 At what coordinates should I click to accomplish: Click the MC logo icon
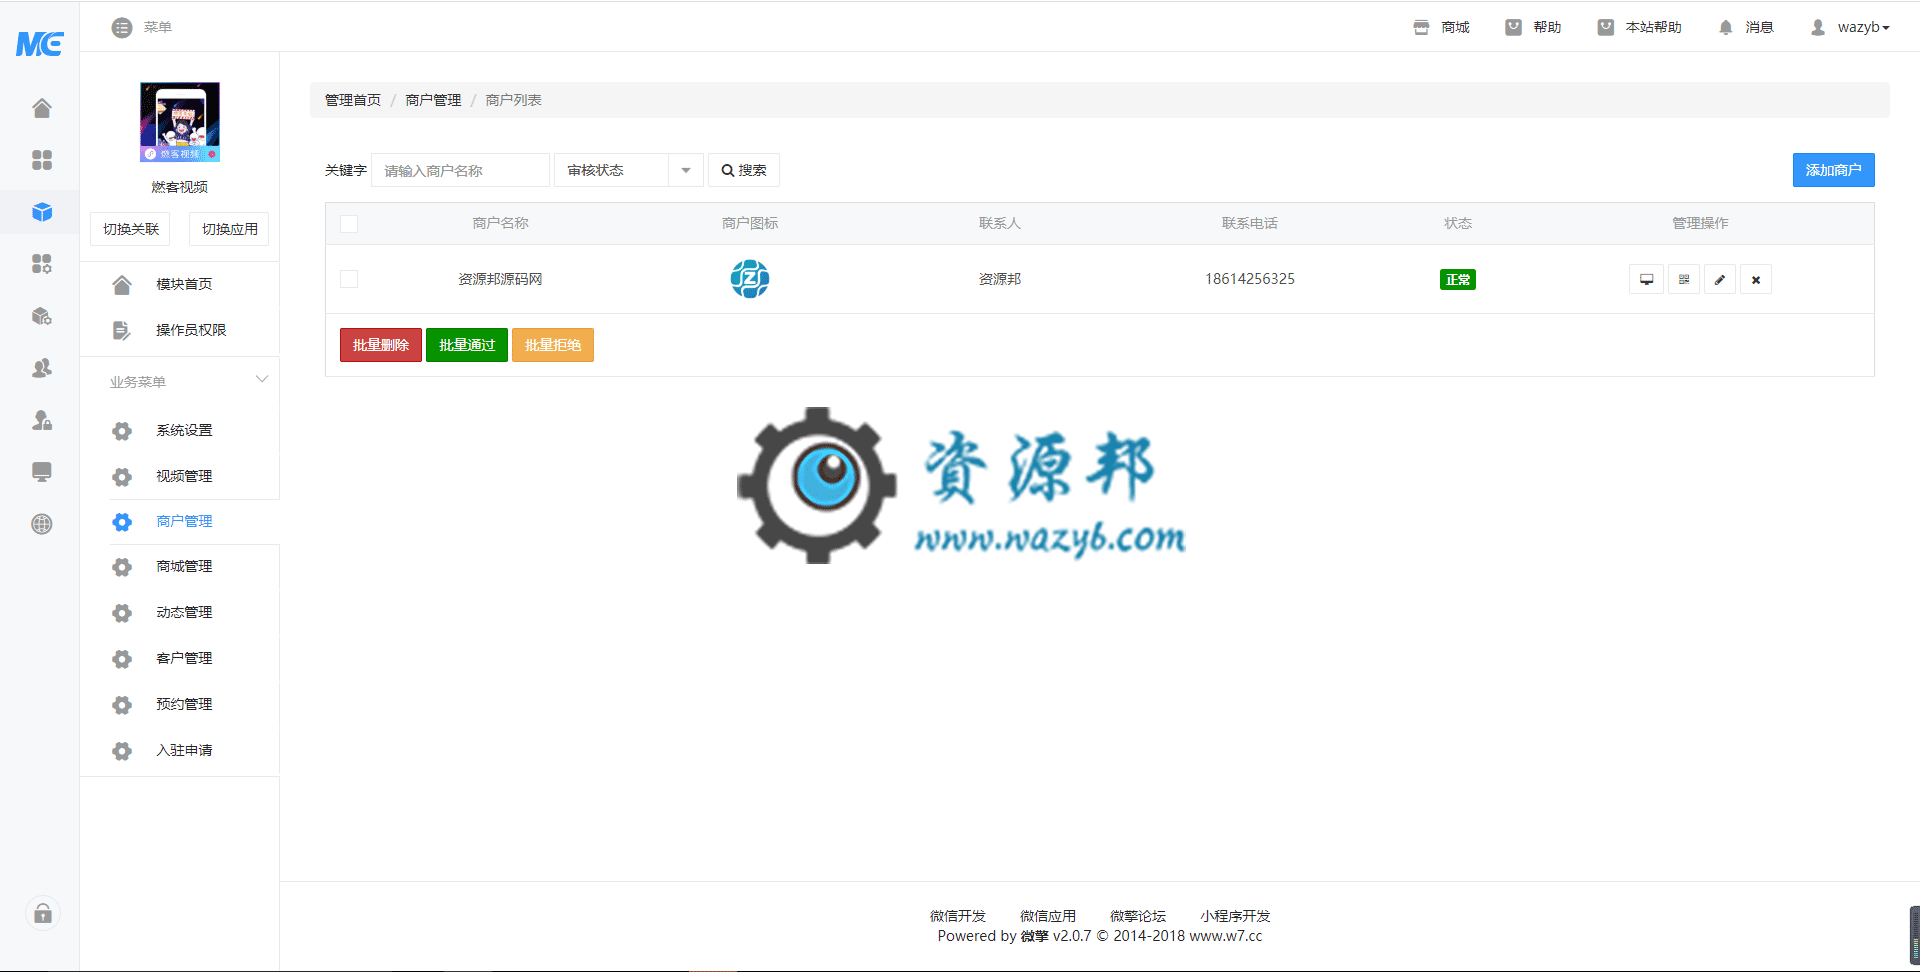[x=40, y=44]
